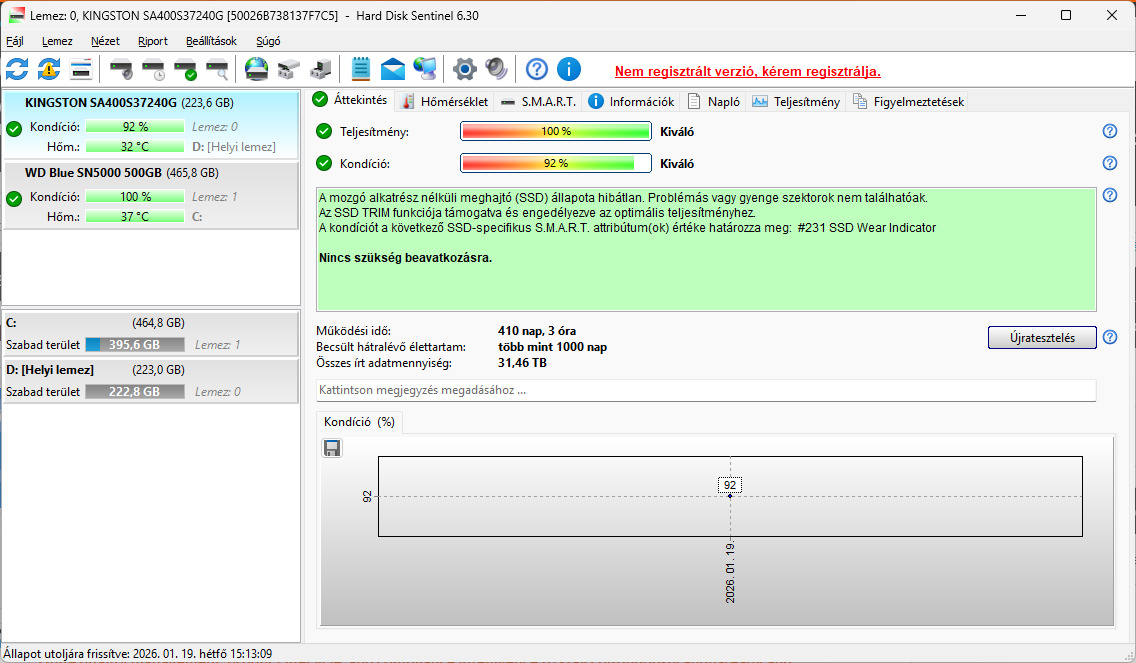1136x663 pixels.
Task: Switch to the S.M.A.R.T. tab
Action: point(540,101)
